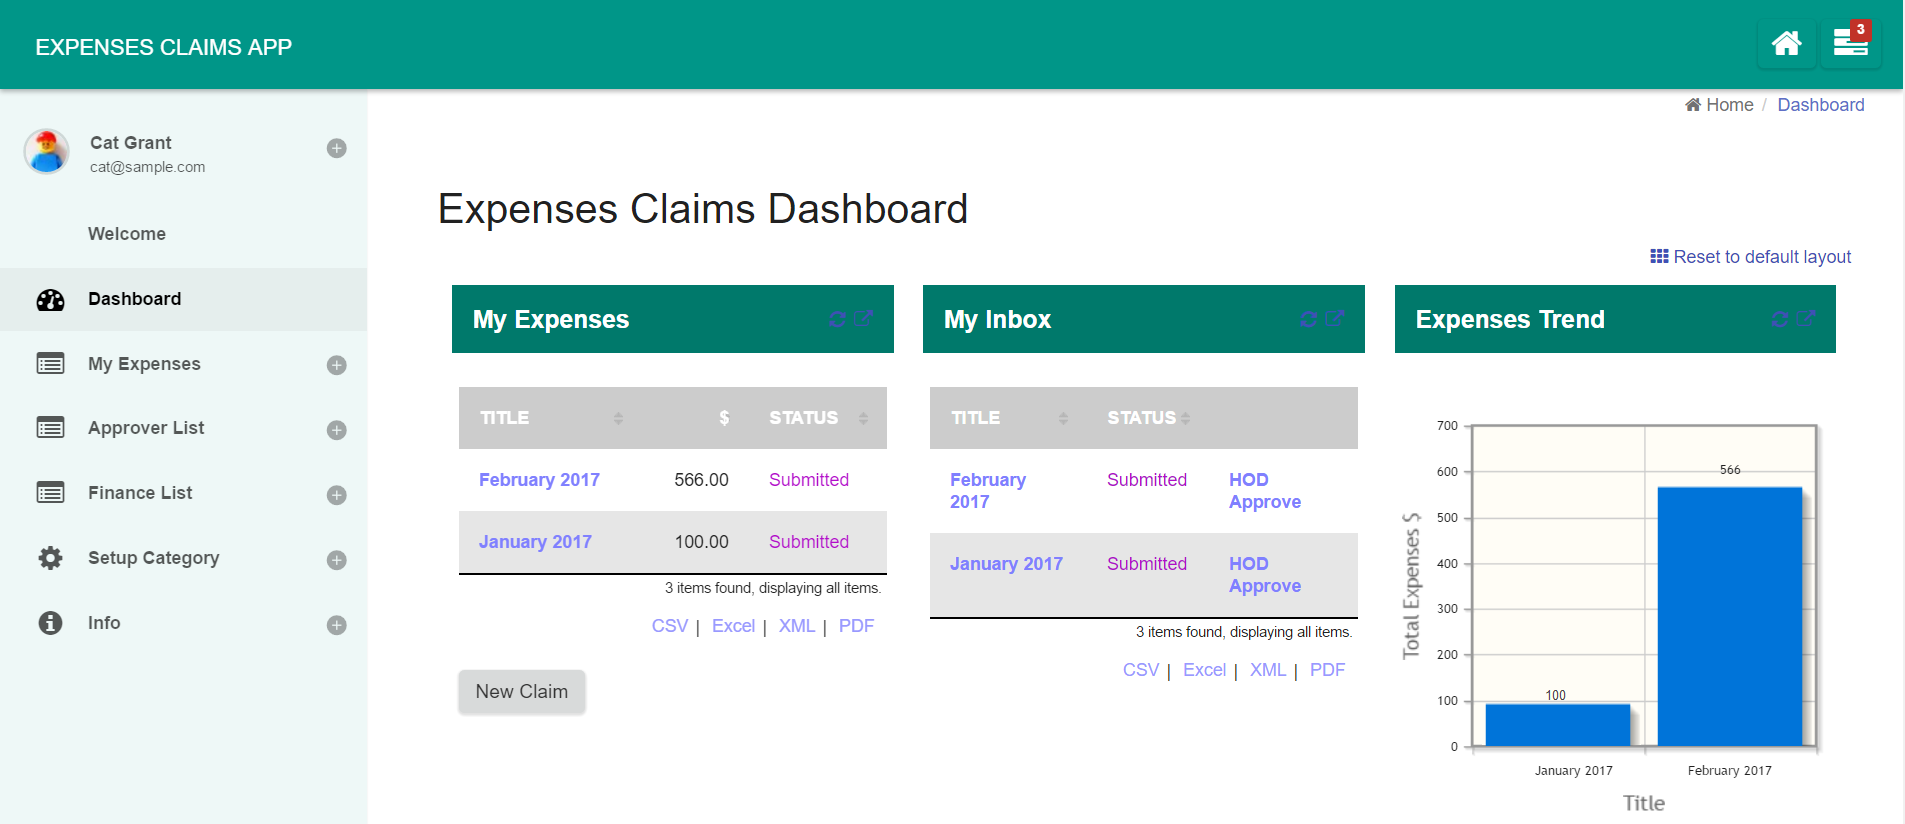Screen dimensions: 1905x824
Task: Click the Setup Category gear icon
Action: point(50,558)
